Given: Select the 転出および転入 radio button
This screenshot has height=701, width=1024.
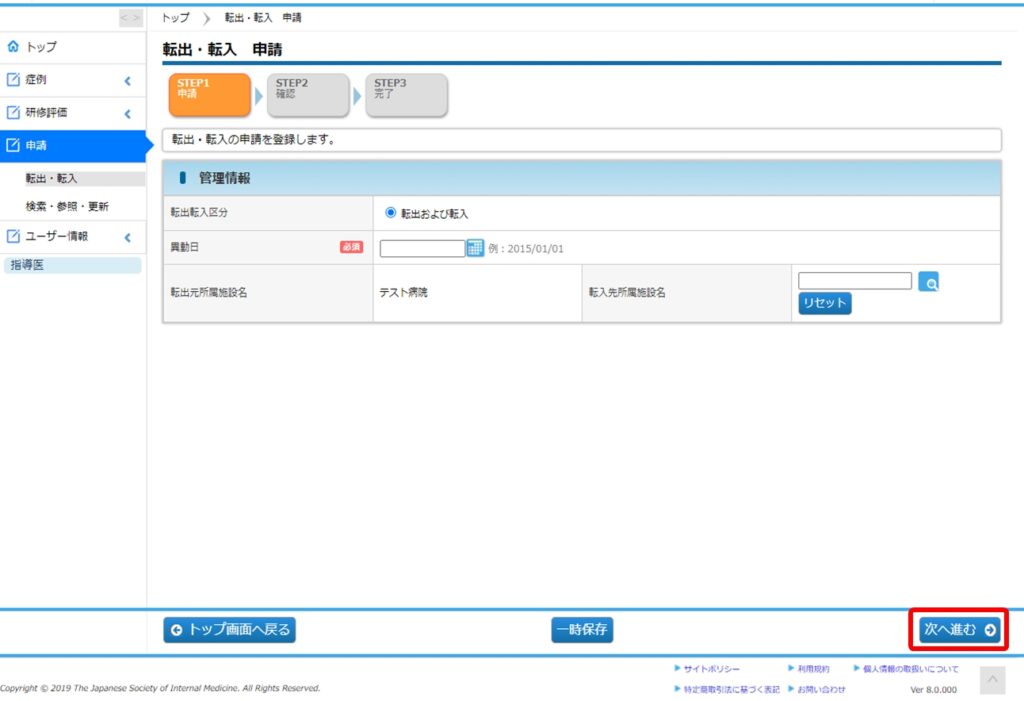Looking at the screenshot, I should coord(391,212).
